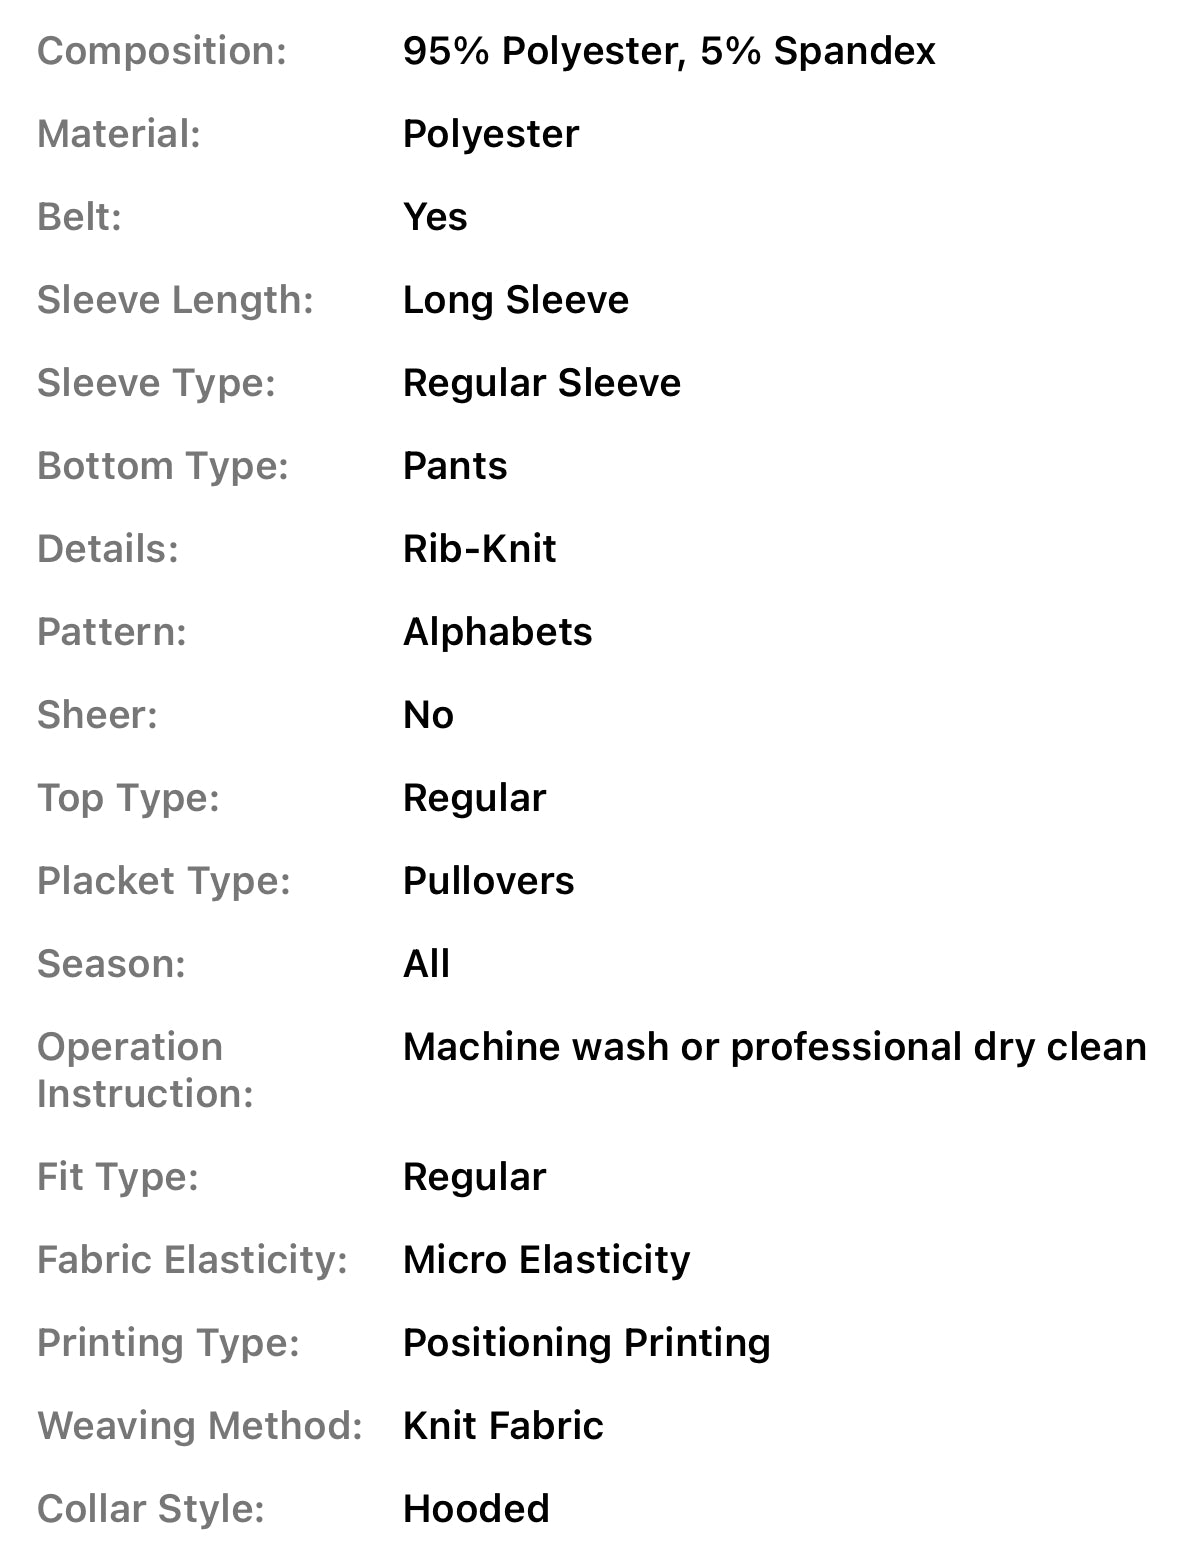
Task: Tap the Belt value "Yes"
Action: (x=434, y=217)
